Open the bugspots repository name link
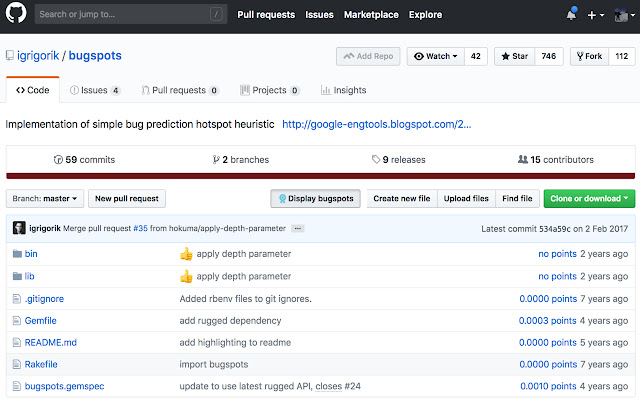 tap(95, 56)
